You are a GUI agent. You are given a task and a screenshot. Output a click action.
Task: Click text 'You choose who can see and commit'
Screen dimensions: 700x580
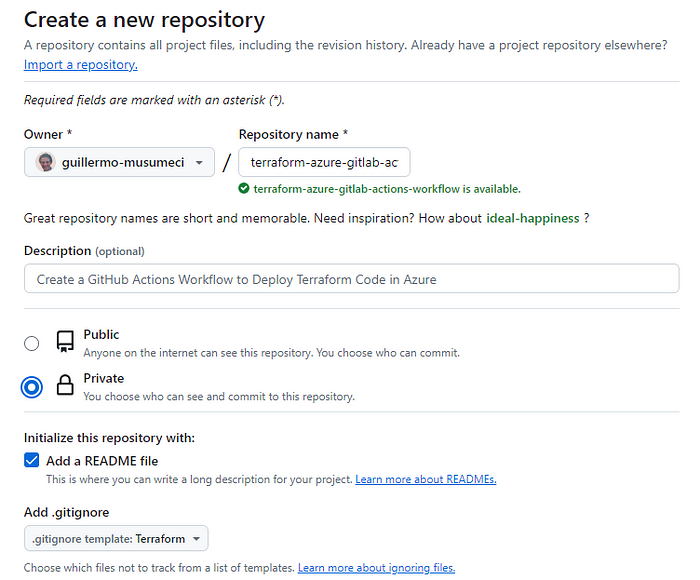(219, 396)
